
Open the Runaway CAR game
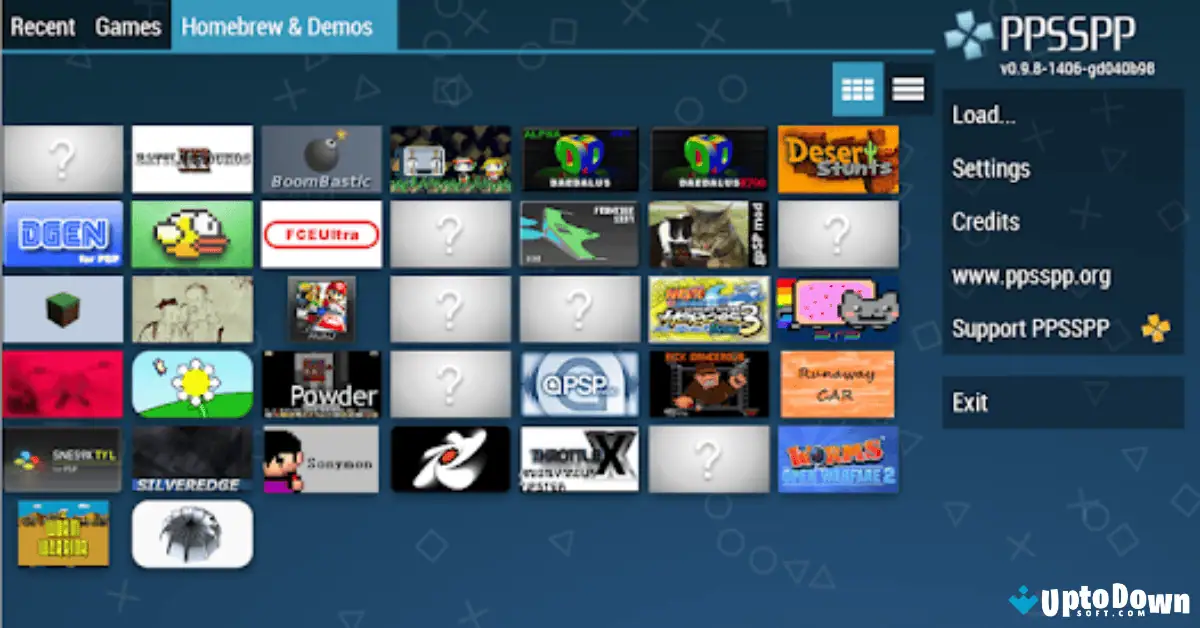click(837, 384)
